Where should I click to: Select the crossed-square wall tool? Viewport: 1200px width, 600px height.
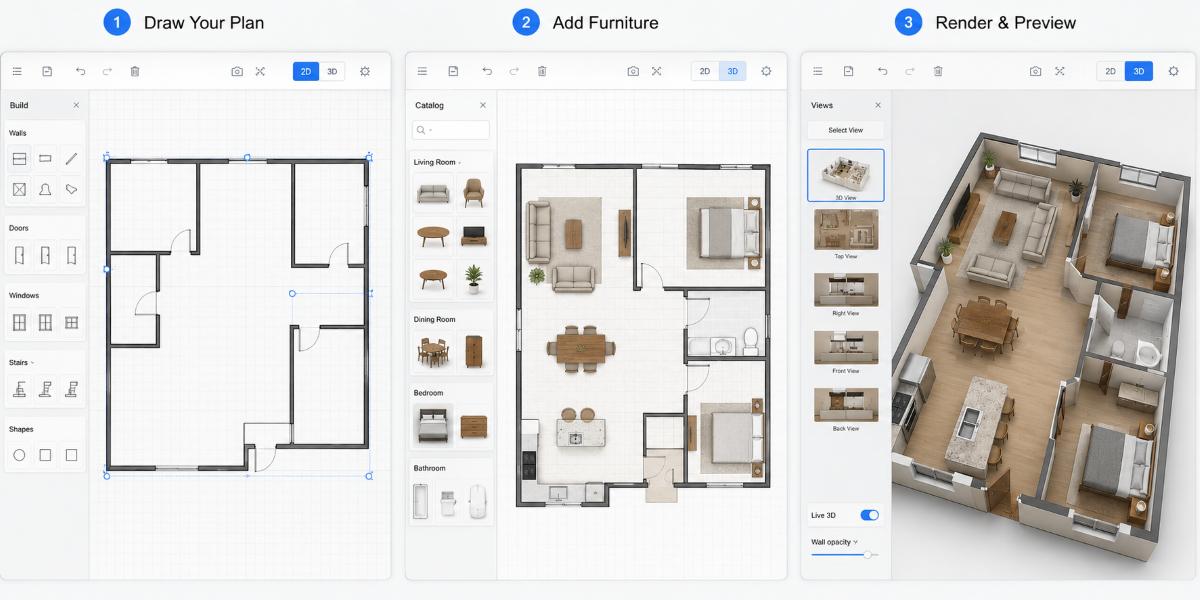pyautogui.click(x=19, y=188)
